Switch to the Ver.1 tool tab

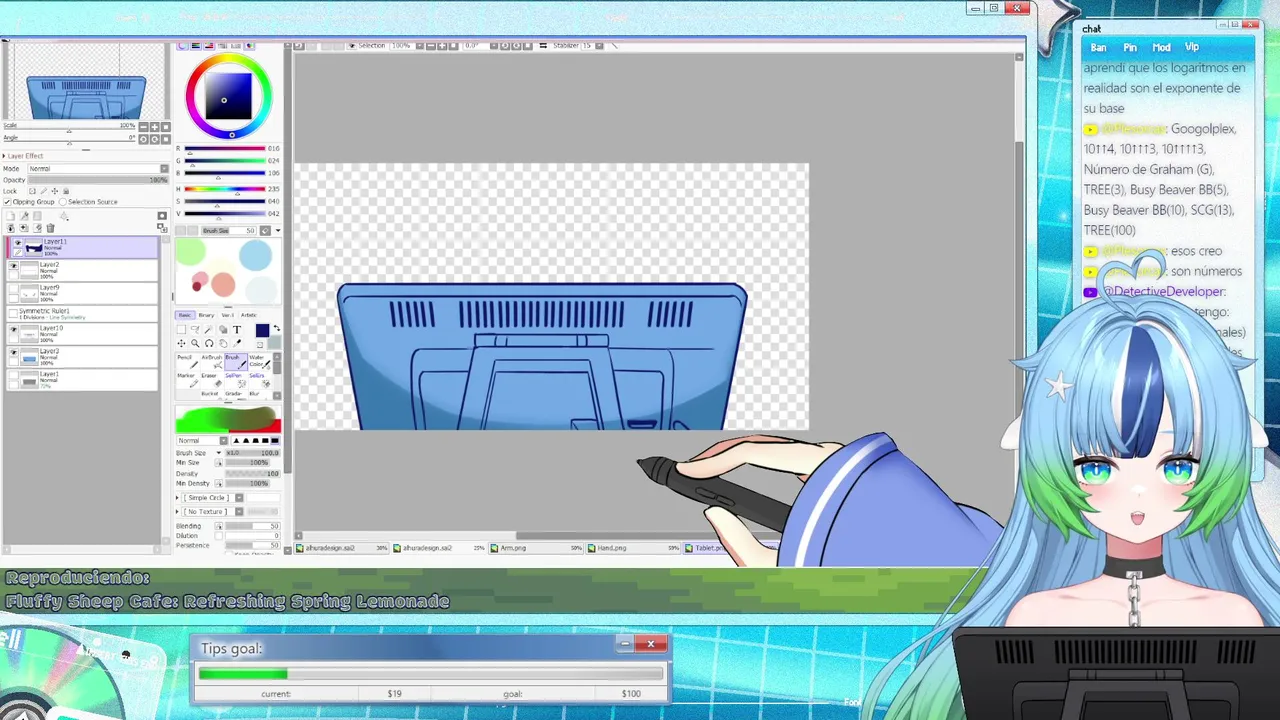228,315
